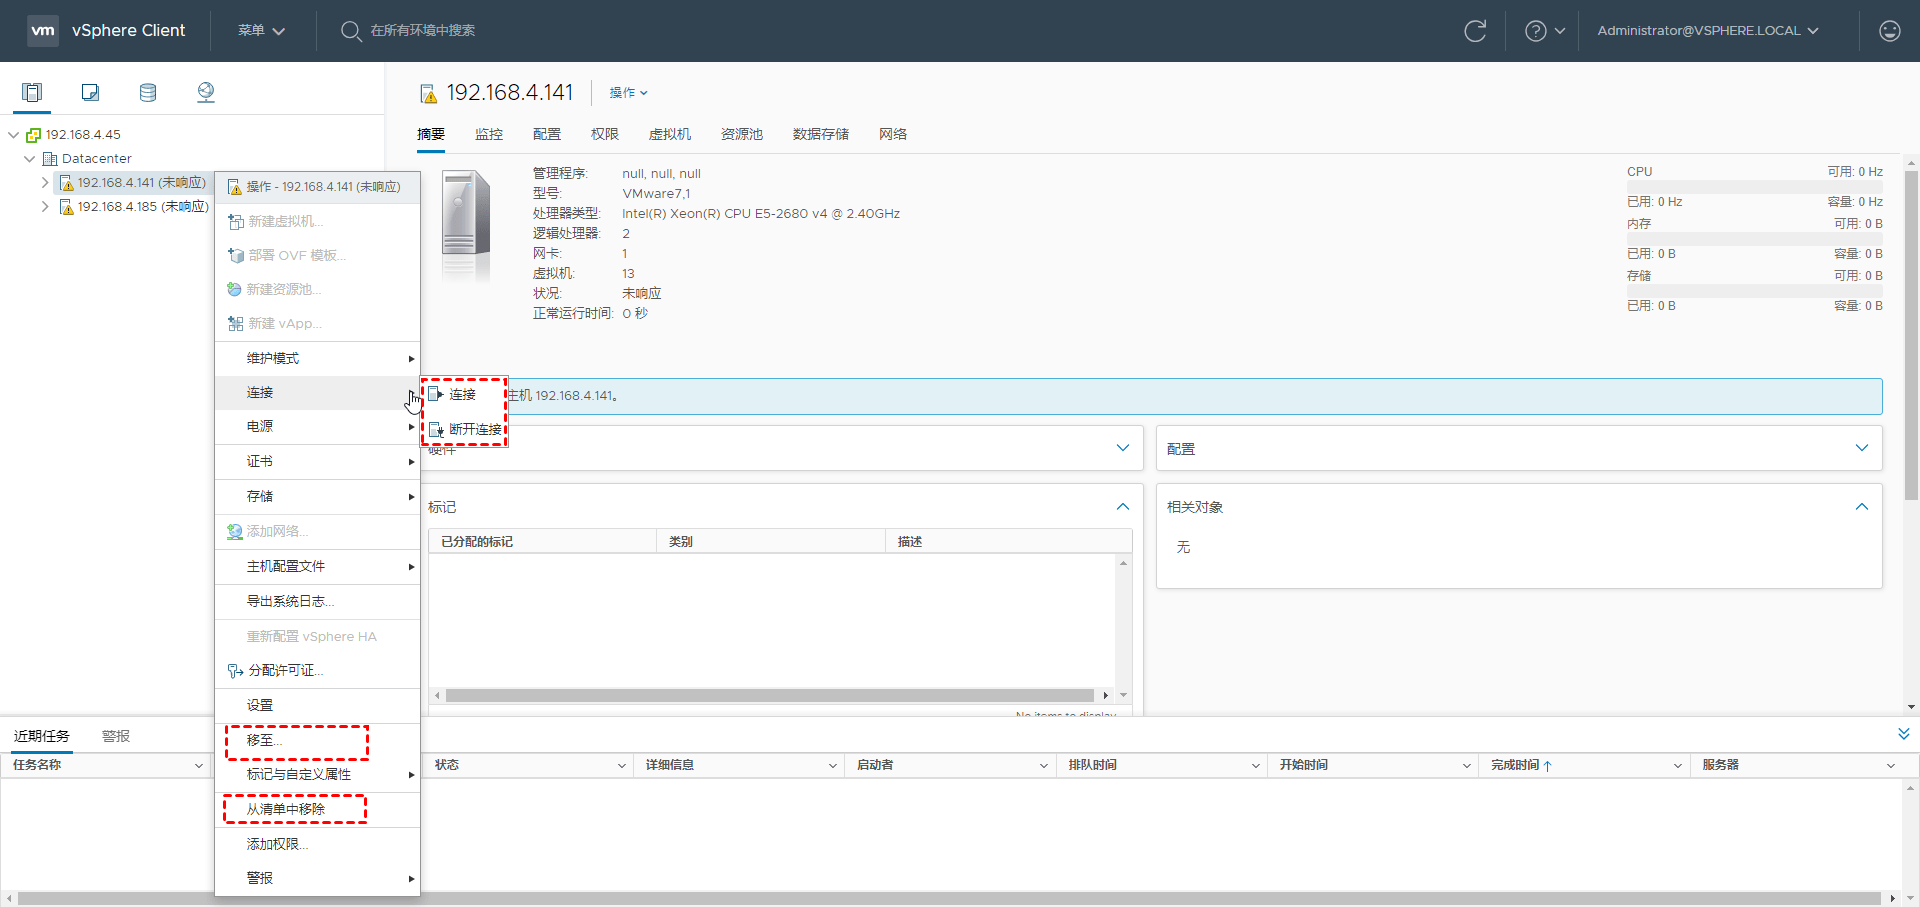Choose 移至 from context menu
Viewport: 1920px width, 907px height.
(318, 741)
